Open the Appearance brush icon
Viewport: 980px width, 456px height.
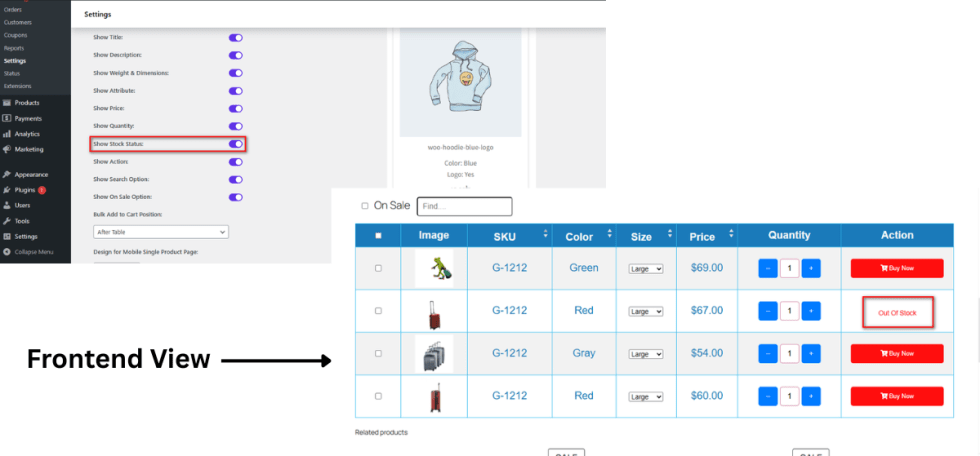(7, 174)
